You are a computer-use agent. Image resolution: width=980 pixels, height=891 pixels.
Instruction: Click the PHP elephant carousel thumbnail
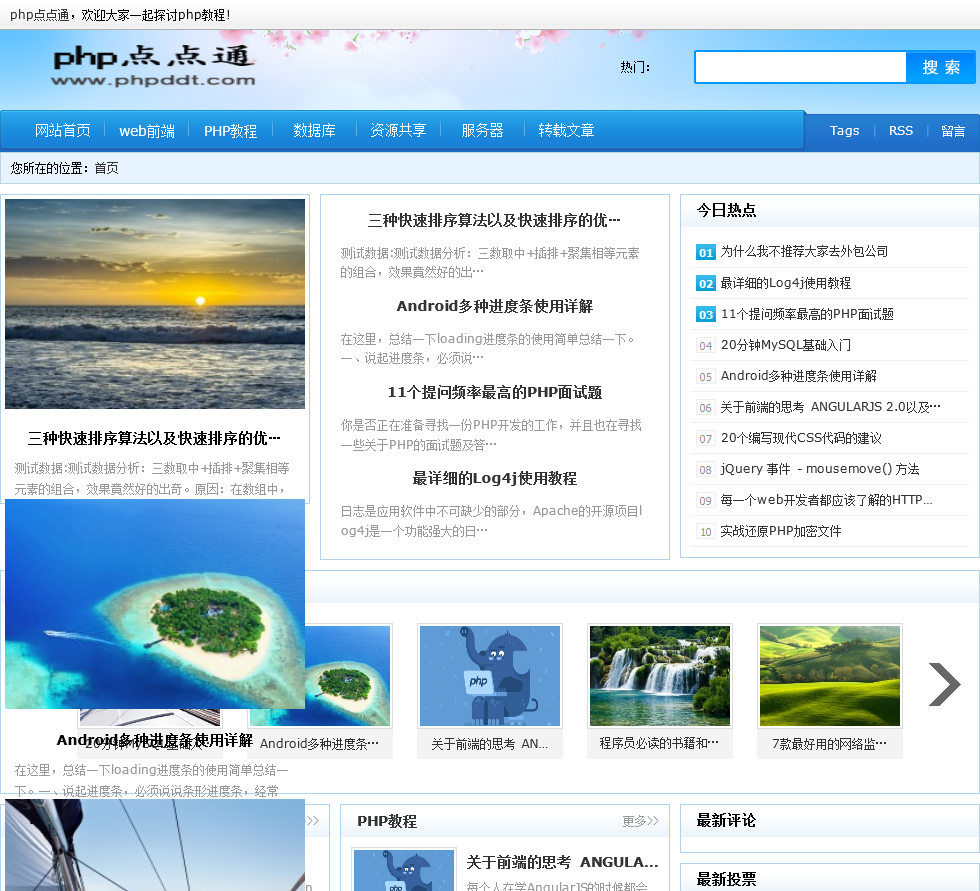coord(490,675)
